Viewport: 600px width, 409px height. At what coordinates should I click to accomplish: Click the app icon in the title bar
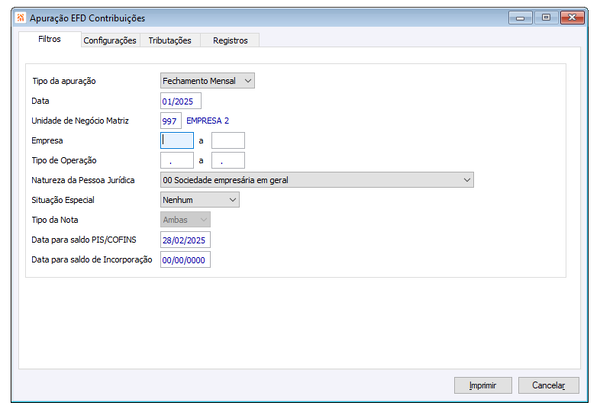[20, 18]
